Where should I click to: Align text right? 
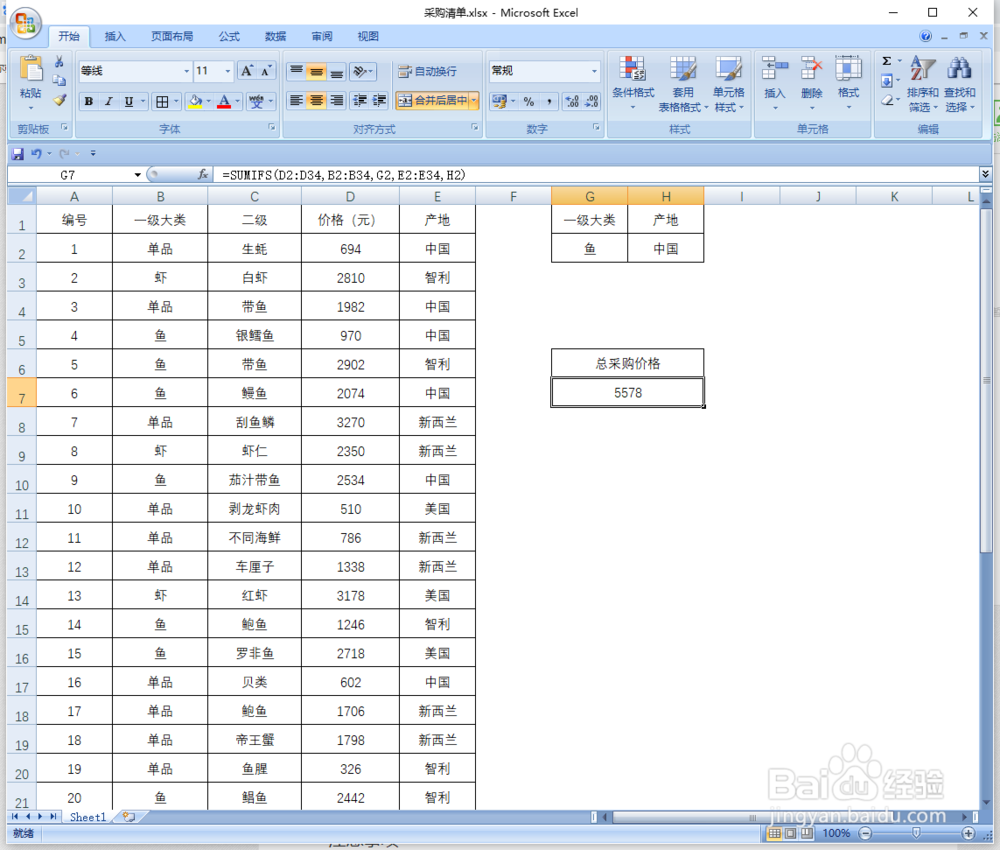pyautogui.click(x=336, y=100)
